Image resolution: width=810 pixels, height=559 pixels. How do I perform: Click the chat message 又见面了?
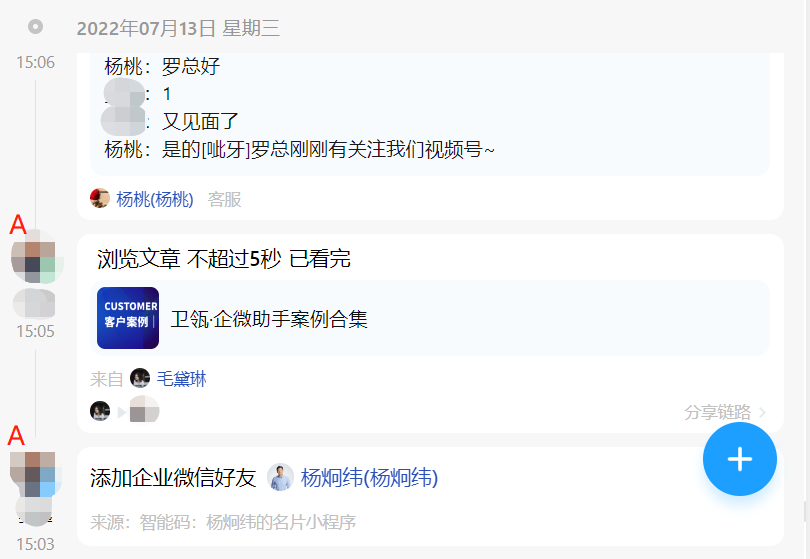(x=200, y=121)
